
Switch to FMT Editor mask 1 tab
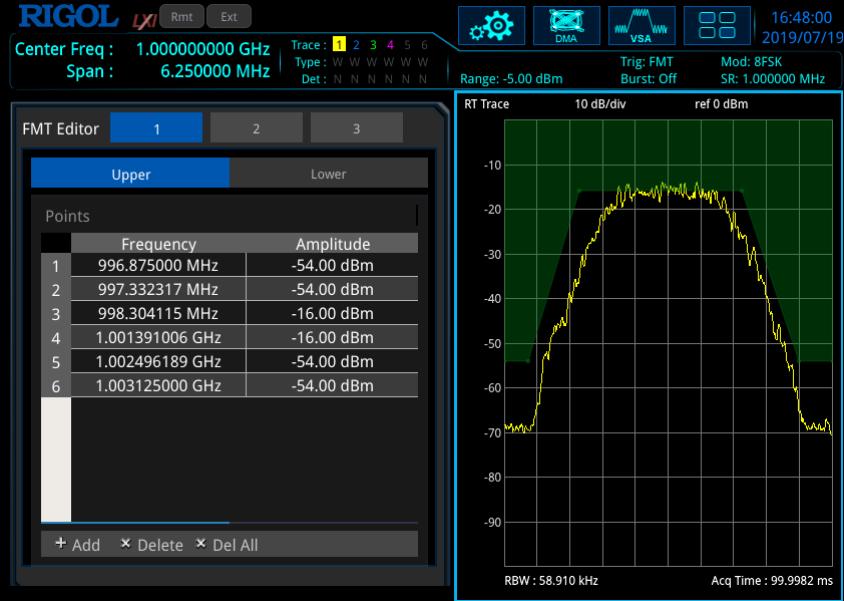click(157, 128)
